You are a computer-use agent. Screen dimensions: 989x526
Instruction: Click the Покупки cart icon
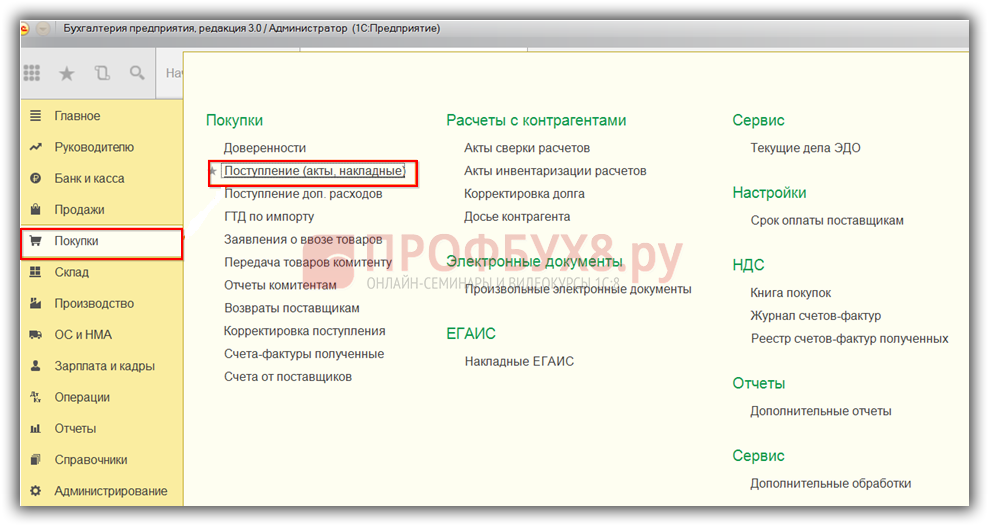pyautogui.click(x=36, y=241)
